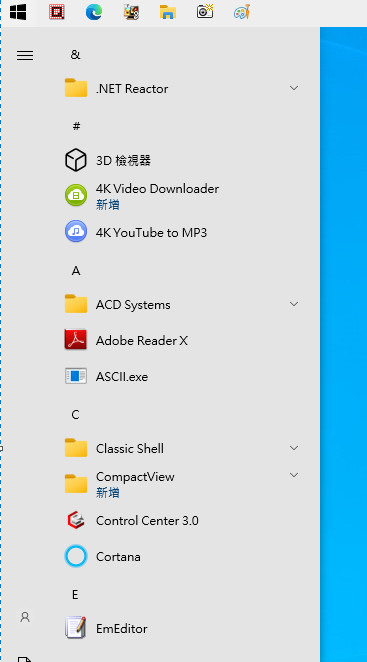The height and width of the screenshot is (662, 367).
Task: Launch 3D 檢視器 by its name
Action: pos(123,160)
